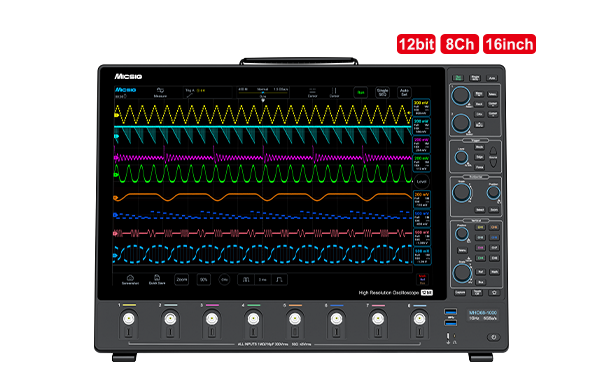
Task: Open light-blue channel 8 settings box
Action: (x=421, y=256)
